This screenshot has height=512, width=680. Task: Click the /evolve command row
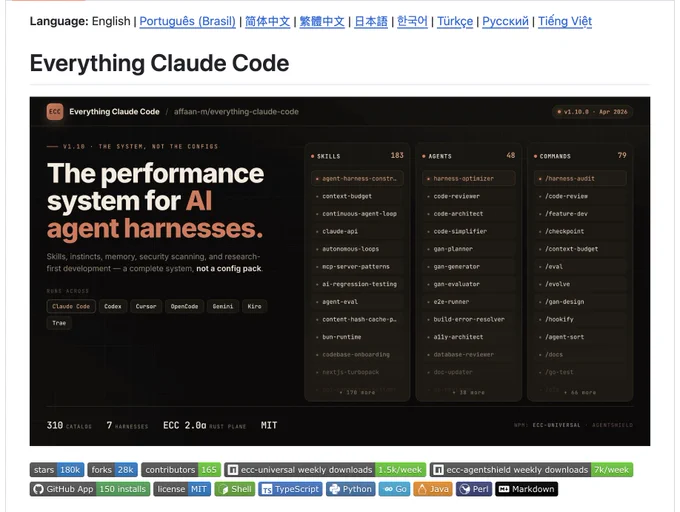click(x=580, y=284)
